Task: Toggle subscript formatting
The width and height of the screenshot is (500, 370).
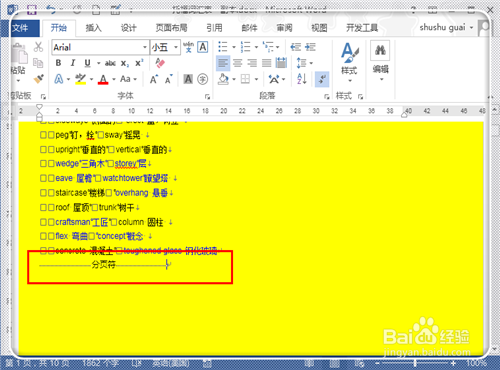Action: (x=125, y=63)
